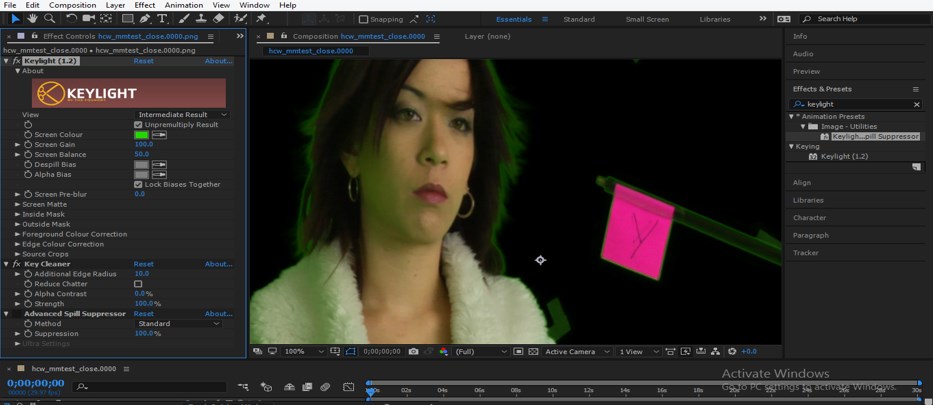Image resolution: width=933 pixels, height=405 pixels.
Task: Switch to the Small Screen workspace
Action: click(647, 19)
